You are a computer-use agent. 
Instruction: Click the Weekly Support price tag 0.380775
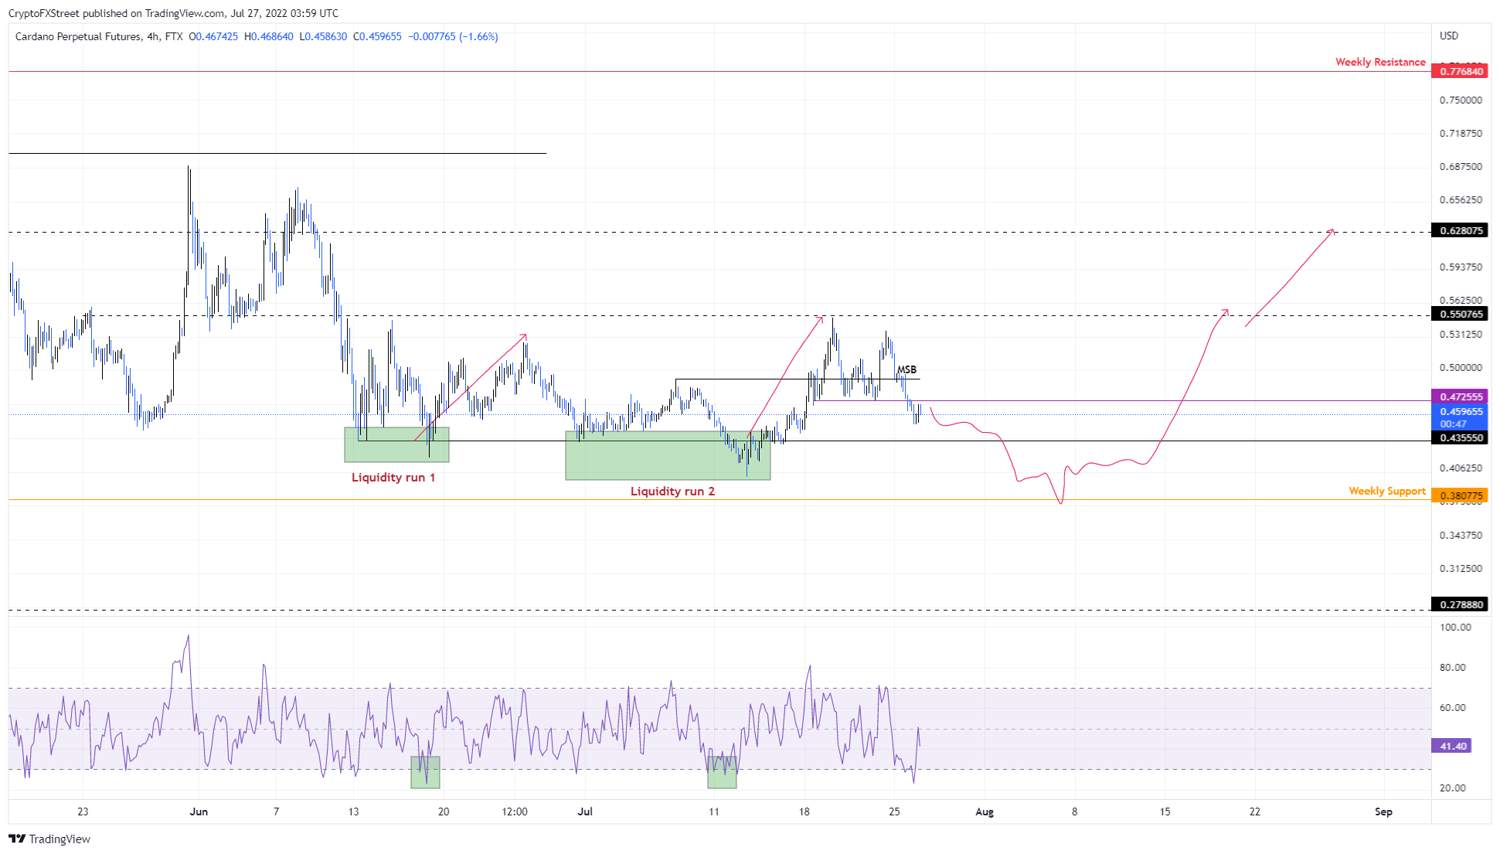[1460, 495]
